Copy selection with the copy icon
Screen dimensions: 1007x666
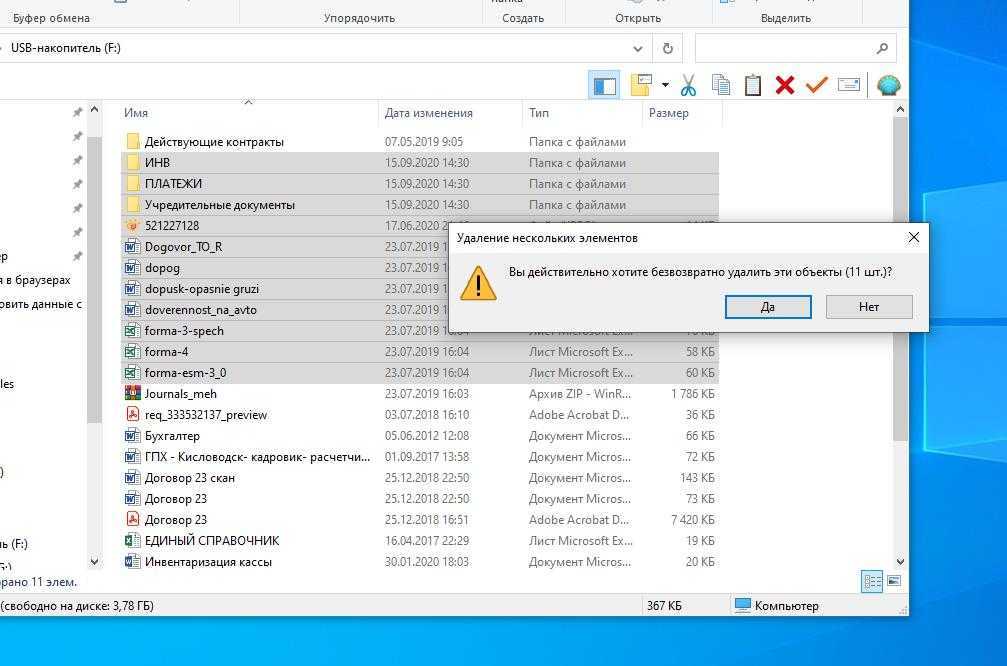click(x=721, y=85)
